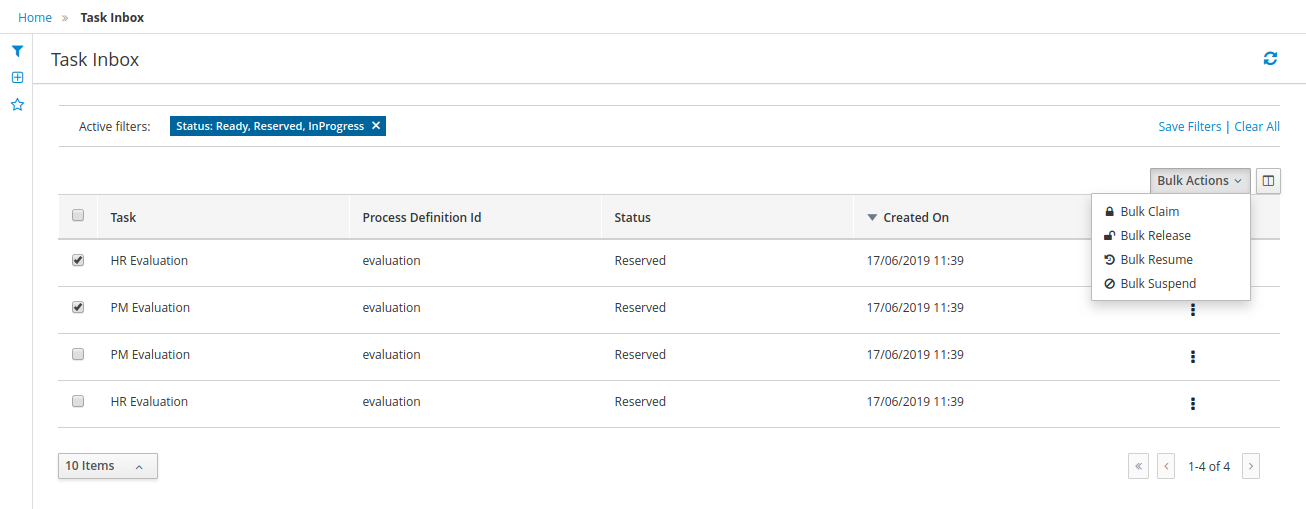Navigate to the Home breadcrumb

tap(35, 18)
